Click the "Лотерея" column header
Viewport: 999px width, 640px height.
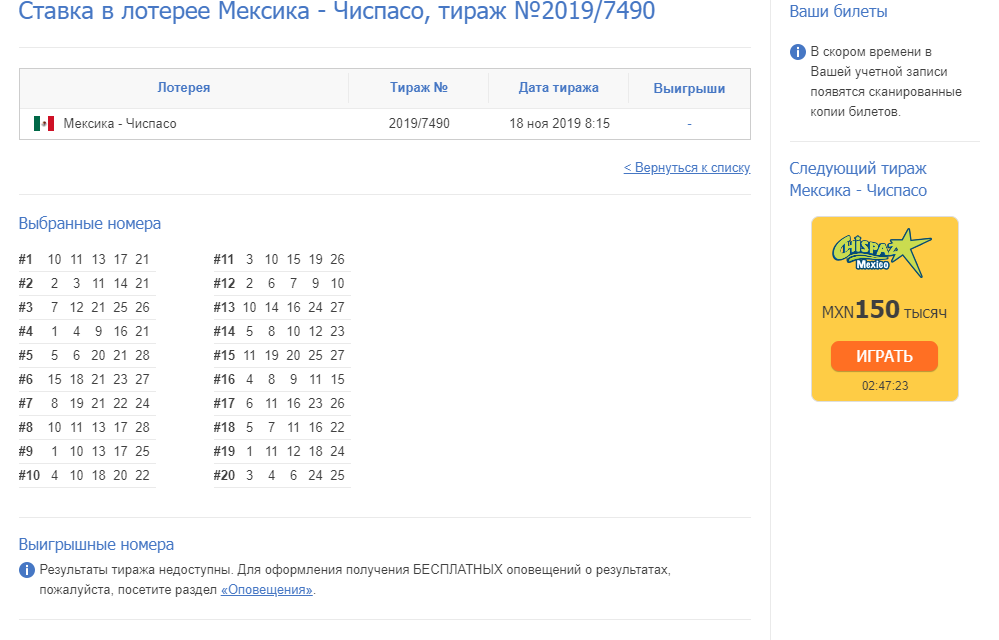[x=184, y=87]
